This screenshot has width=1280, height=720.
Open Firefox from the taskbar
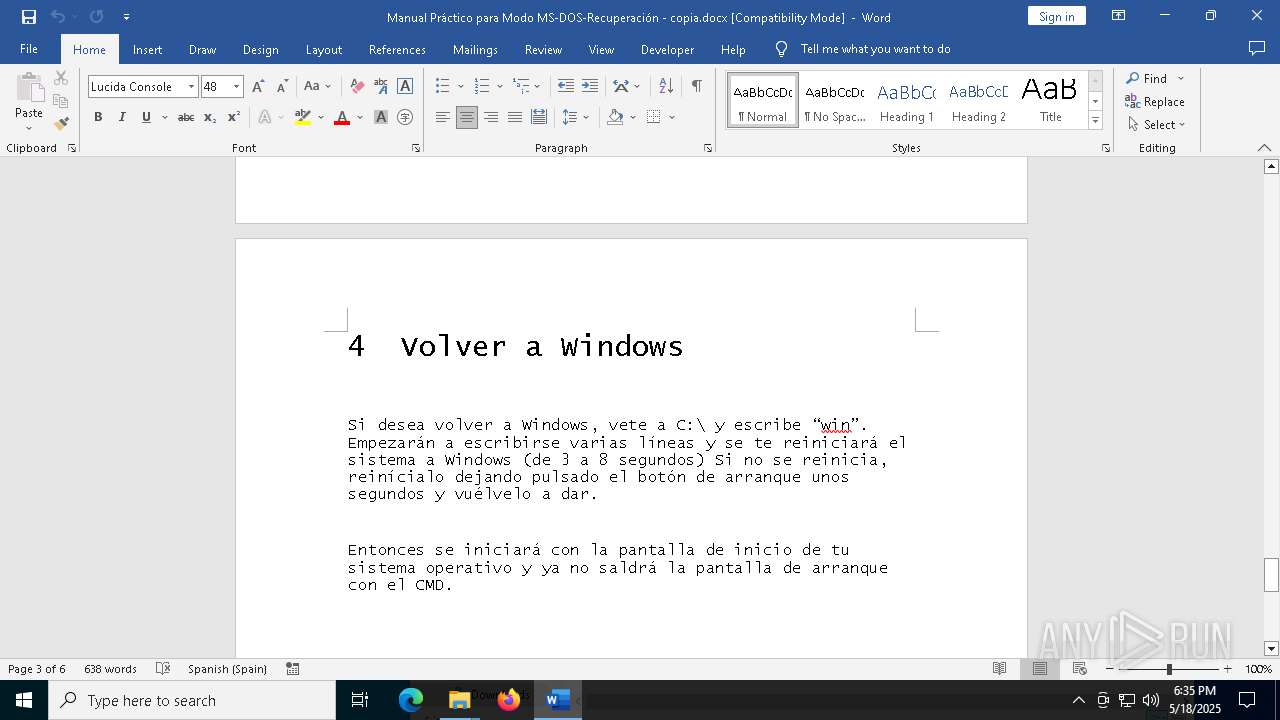pyautogui.click(x=509, y=700)
